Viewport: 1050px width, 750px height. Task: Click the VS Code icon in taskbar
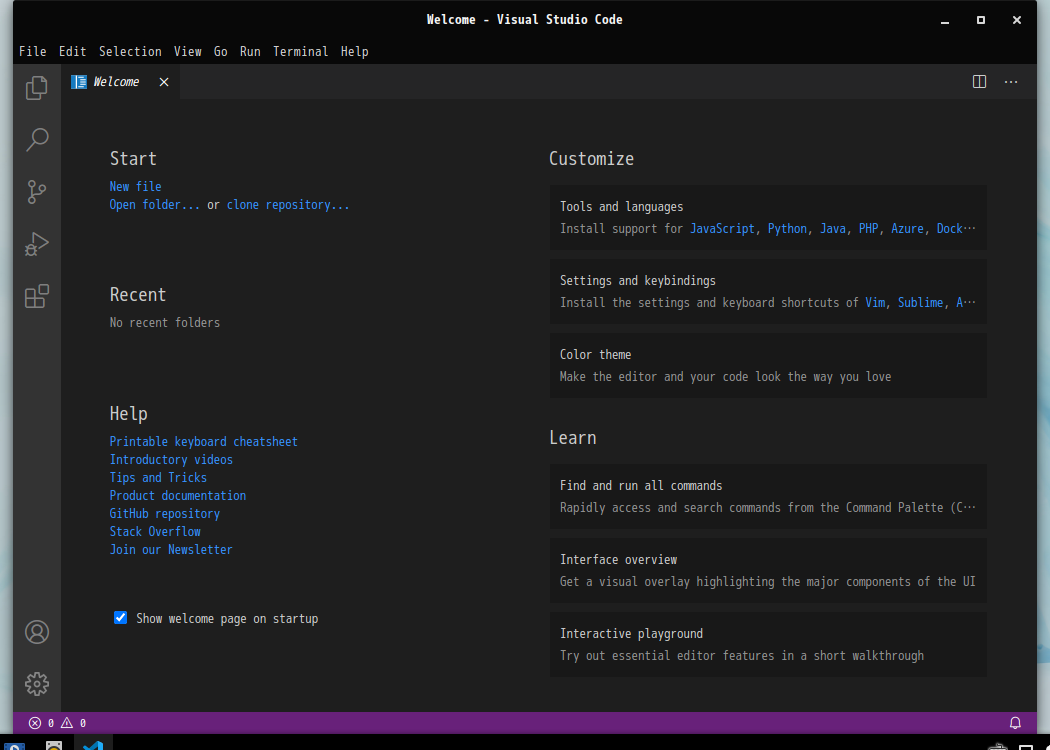point(93,745)
